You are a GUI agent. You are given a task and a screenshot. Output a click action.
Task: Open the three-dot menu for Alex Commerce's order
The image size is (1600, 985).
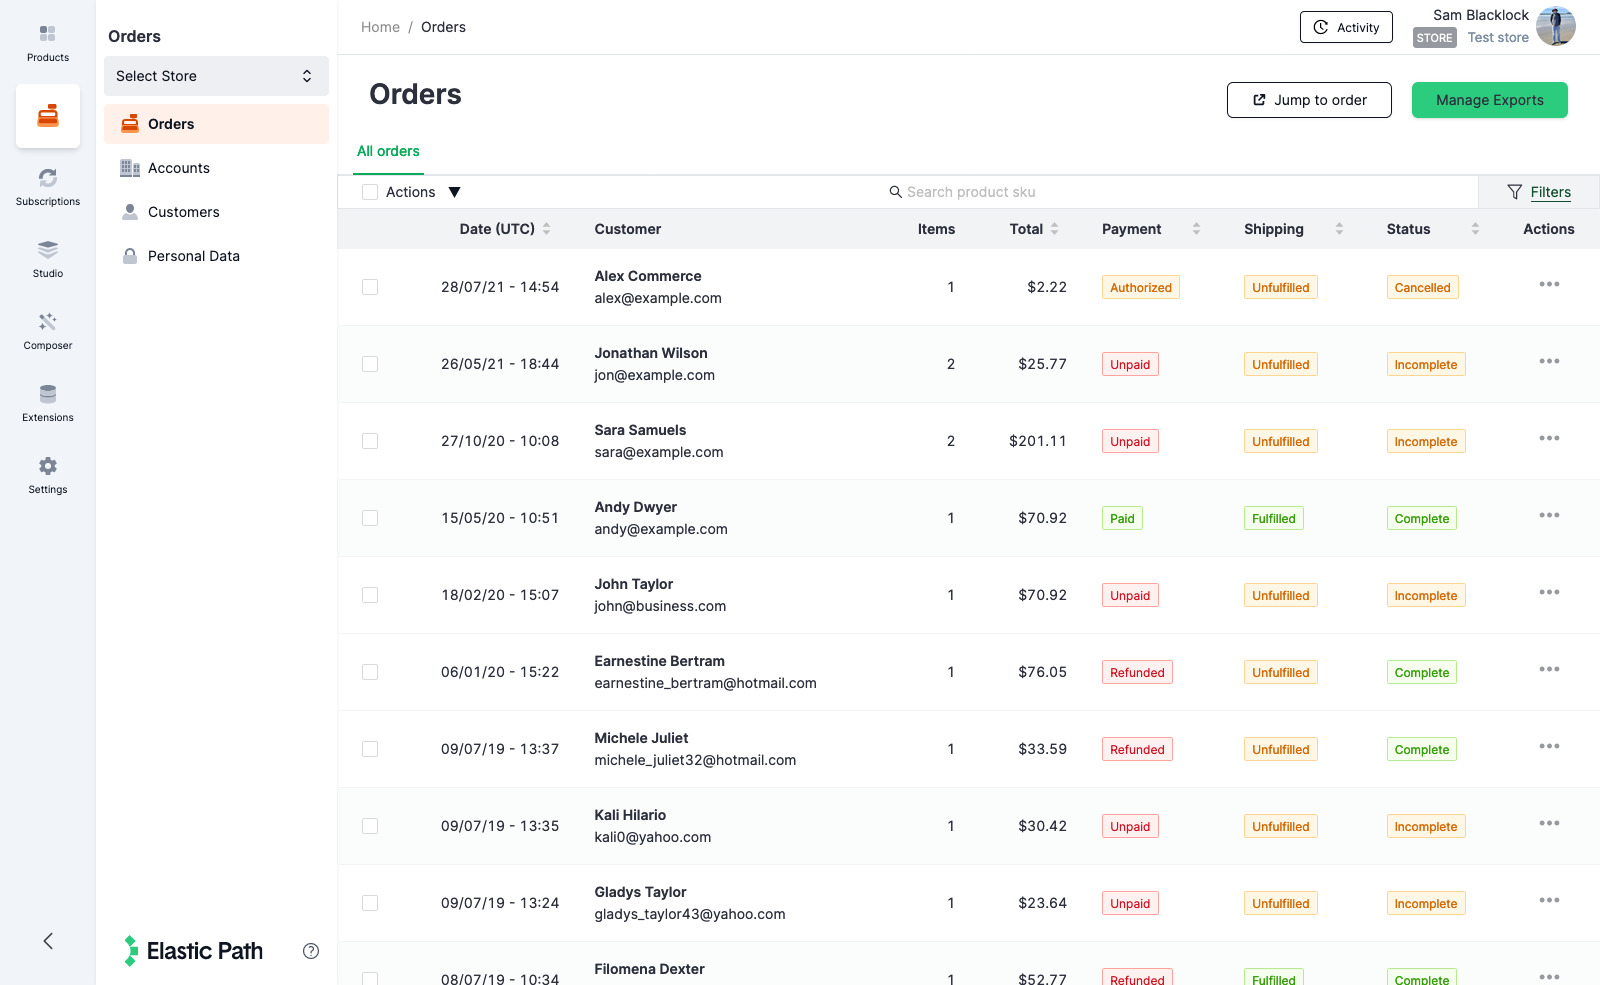click(x=1549, y=285)
